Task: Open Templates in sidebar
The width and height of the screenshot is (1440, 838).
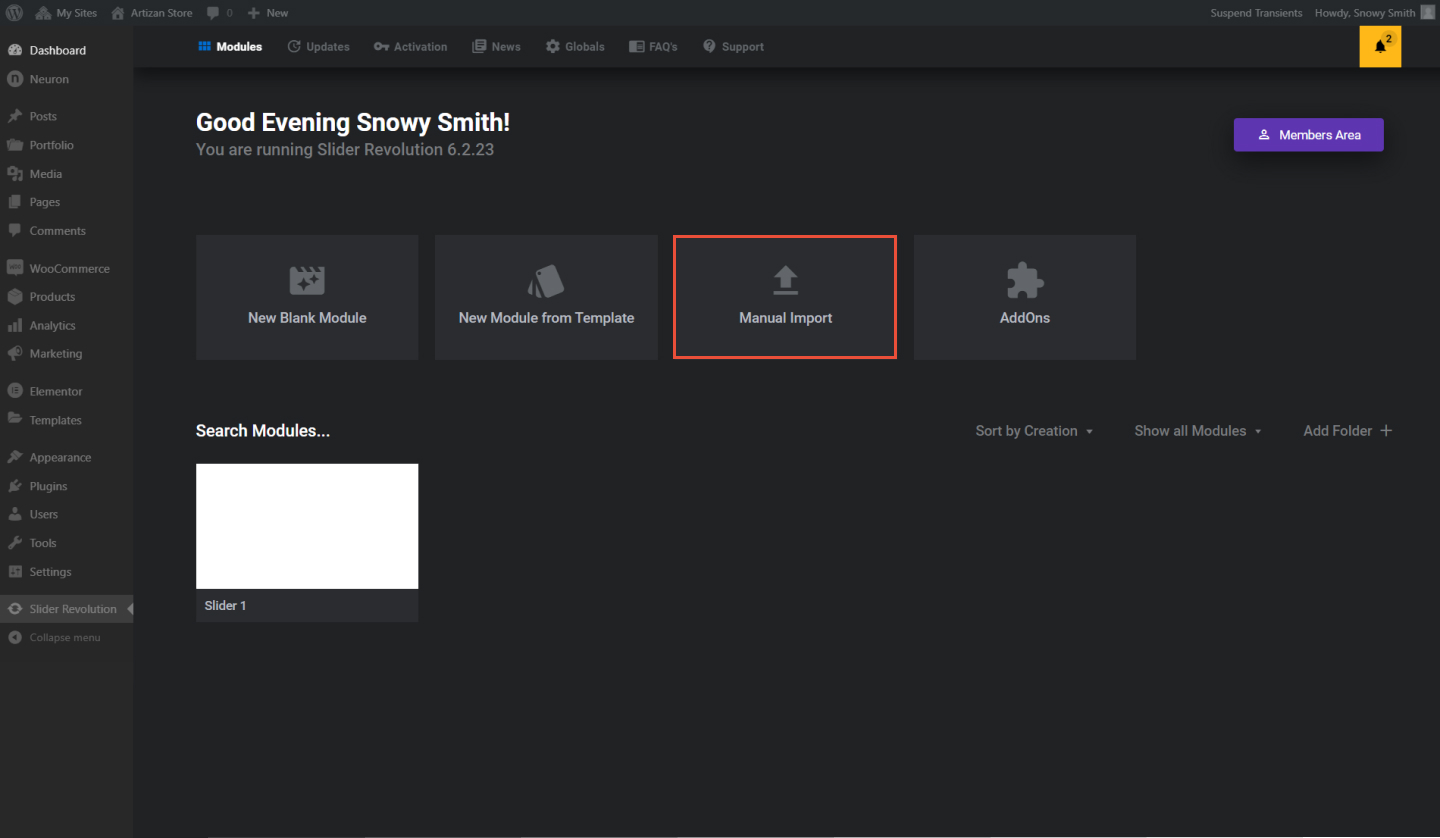Action: click(66, 420)
